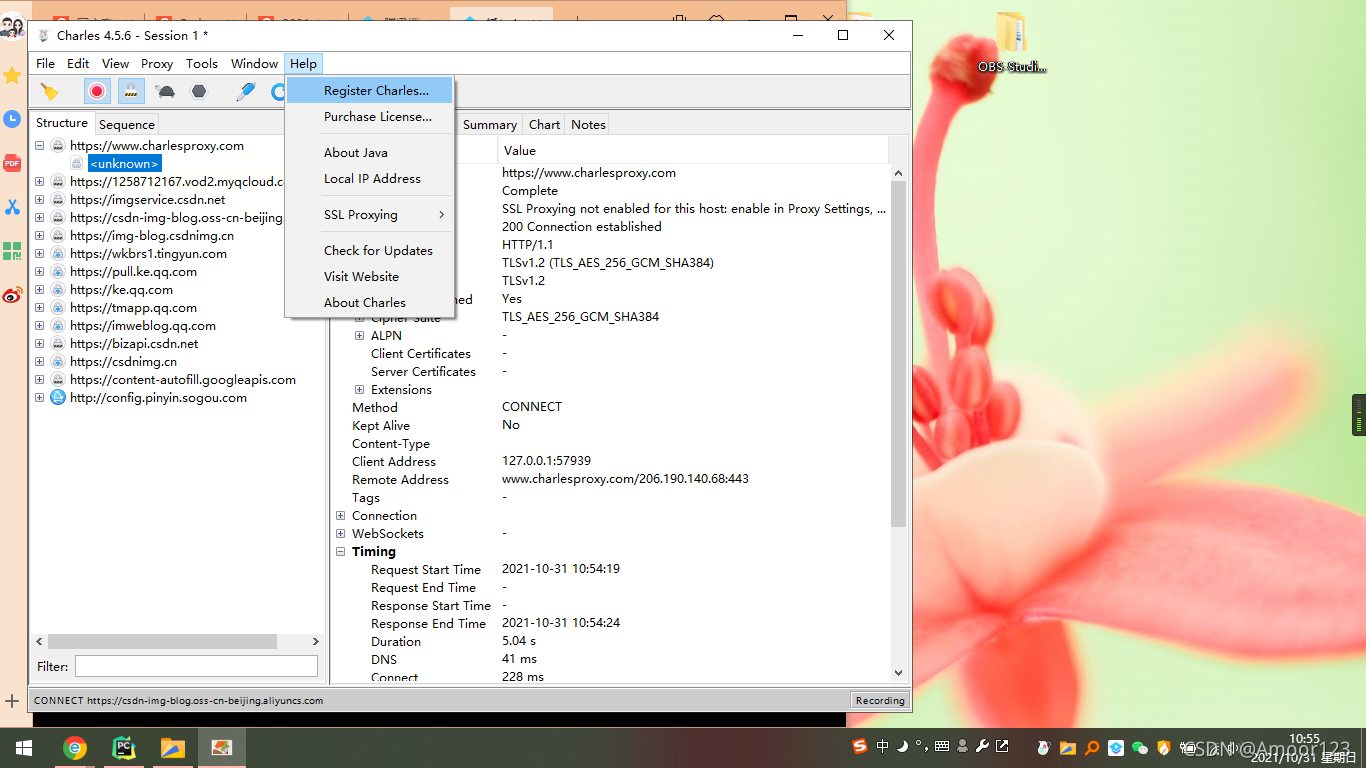Choose Visit Website in Help menu

tap(370, 276)
